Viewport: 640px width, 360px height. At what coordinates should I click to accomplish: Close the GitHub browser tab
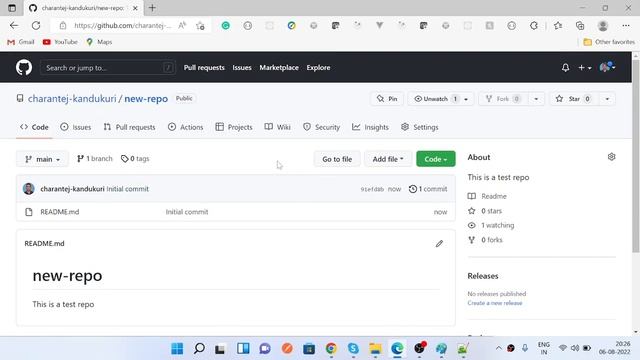[x=135, y=8]
